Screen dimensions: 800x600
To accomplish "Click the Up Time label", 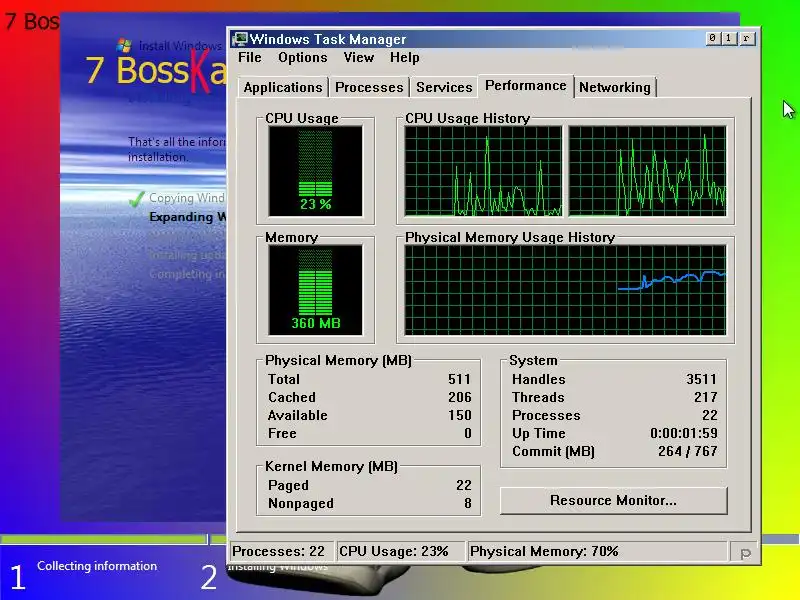I will 539,433.
